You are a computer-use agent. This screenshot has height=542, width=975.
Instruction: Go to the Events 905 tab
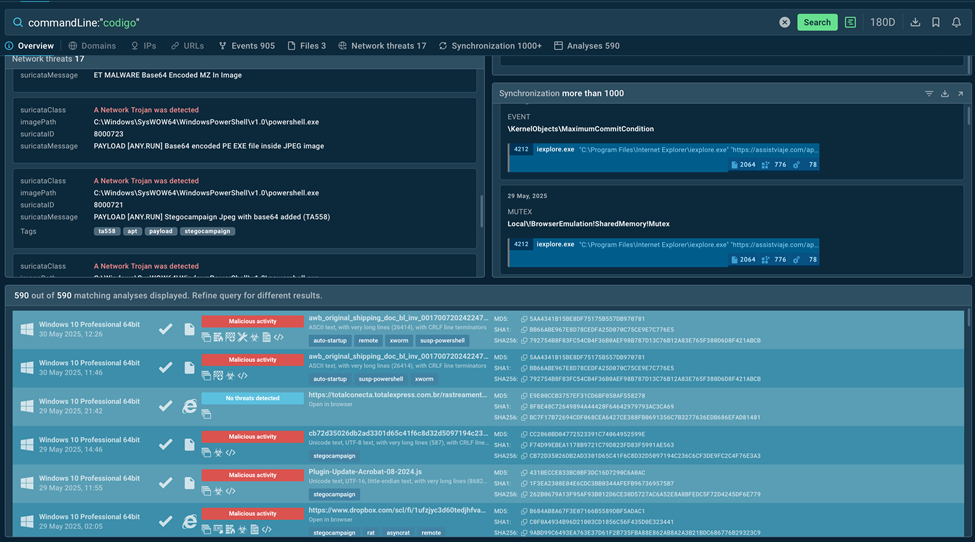tap(247, 46)
